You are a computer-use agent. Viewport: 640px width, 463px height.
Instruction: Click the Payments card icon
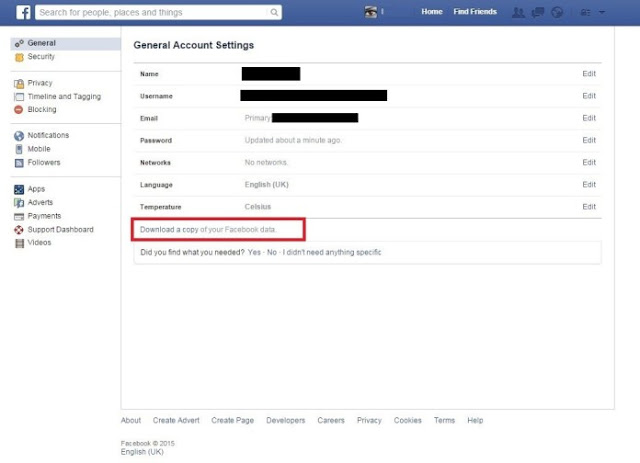pyautogui.click(x=19, y=216)
